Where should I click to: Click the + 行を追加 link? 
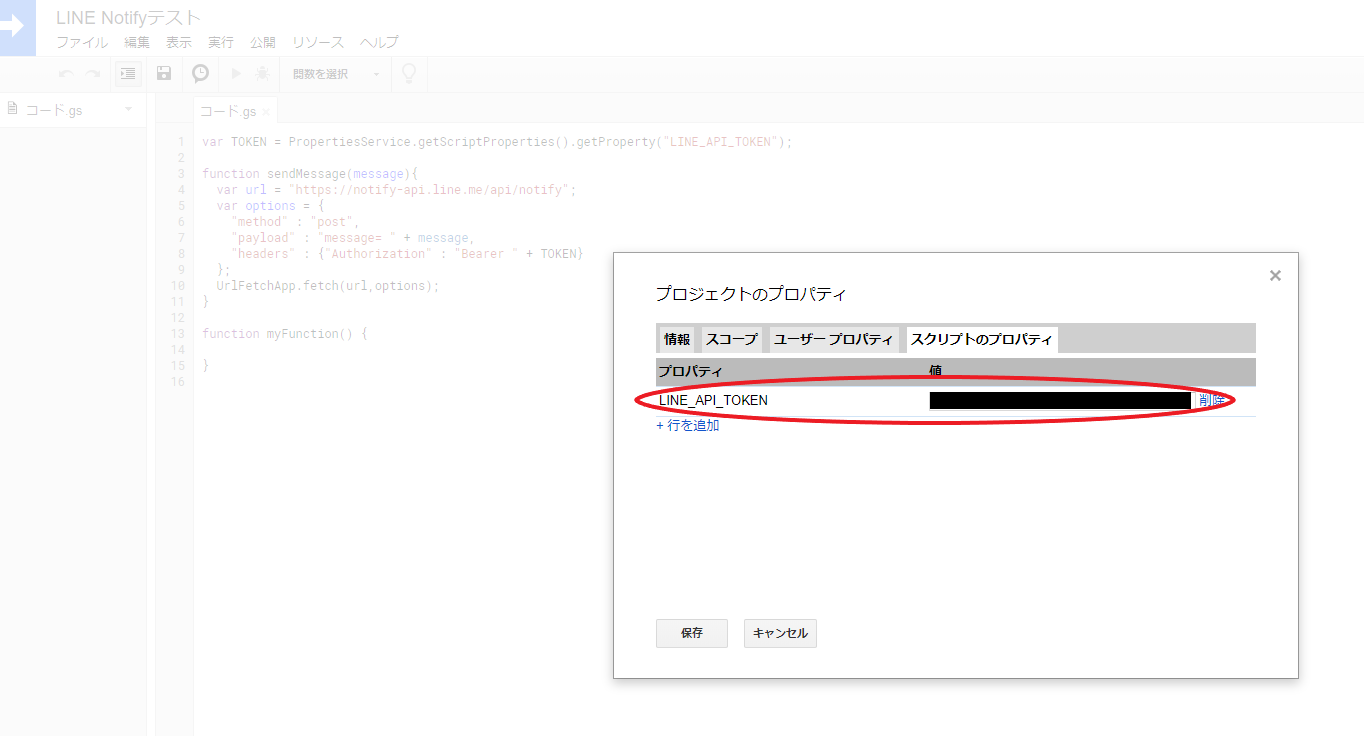click(x=687, y=426)
